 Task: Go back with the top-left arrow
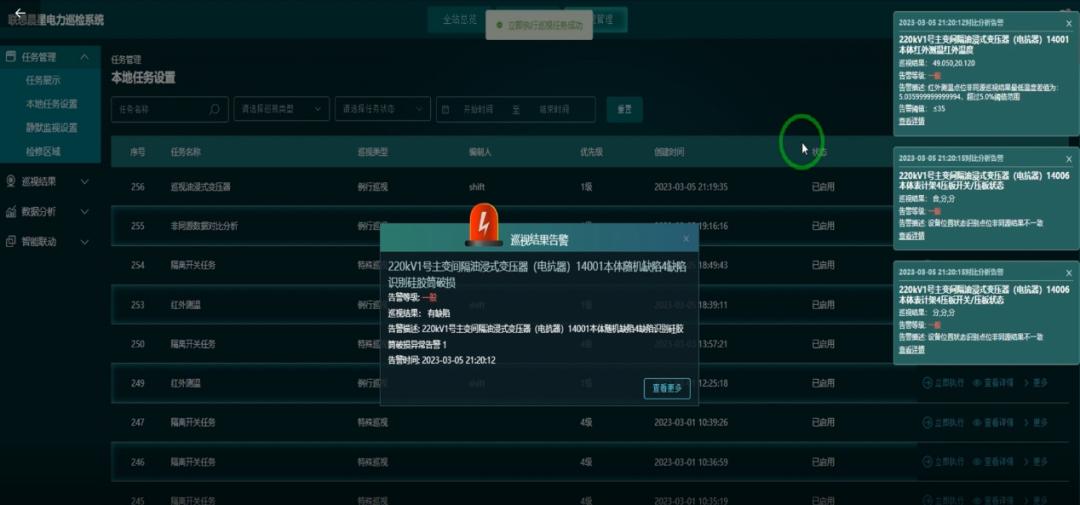pos(19,12)
